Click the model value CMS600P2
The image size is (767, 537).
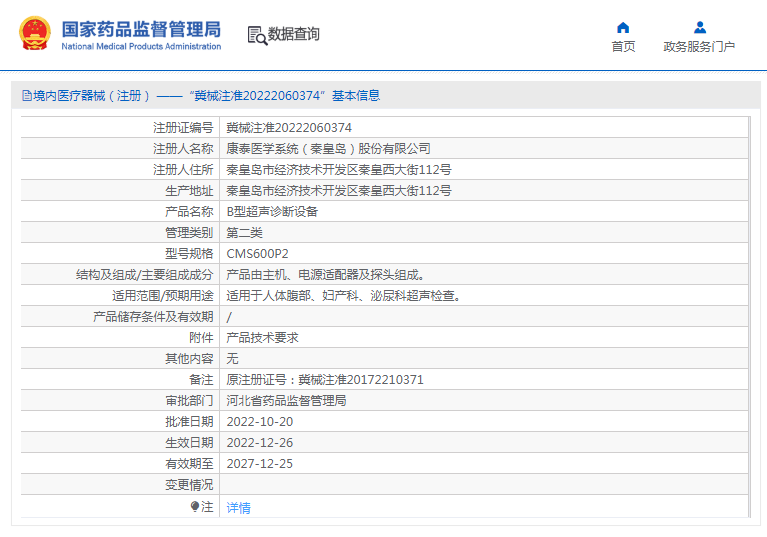click(257, 254)
